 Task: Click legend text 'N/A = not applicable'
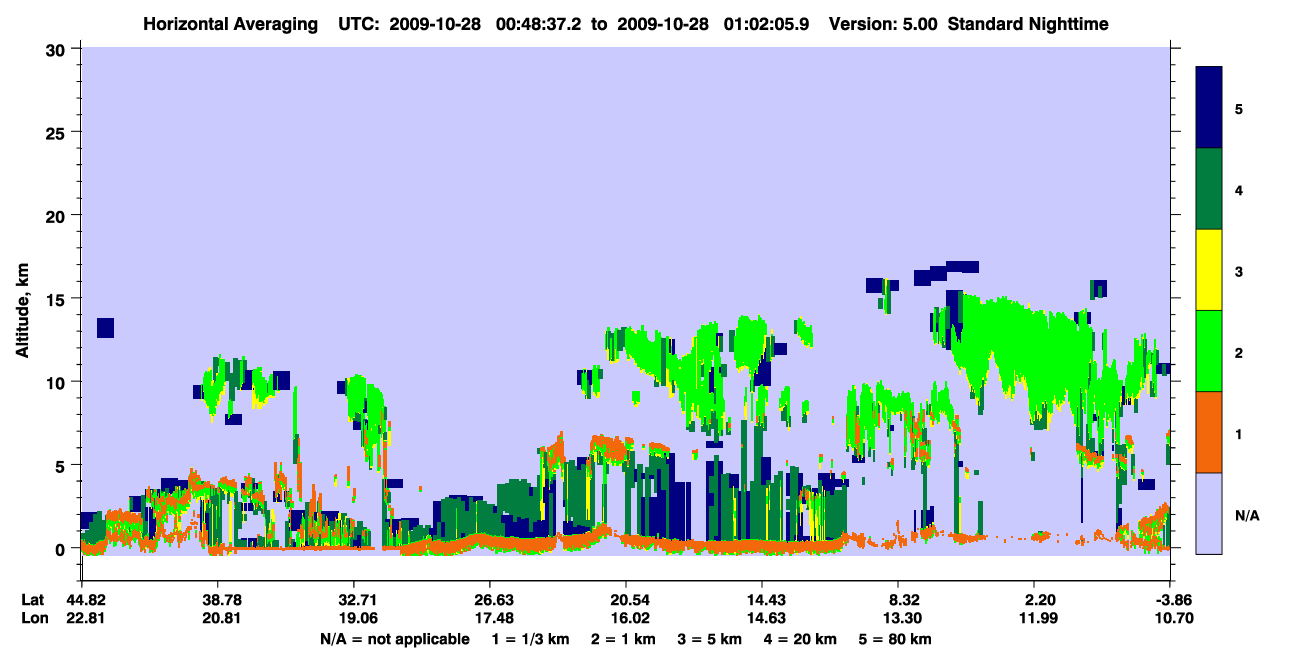tap(395, 639)
